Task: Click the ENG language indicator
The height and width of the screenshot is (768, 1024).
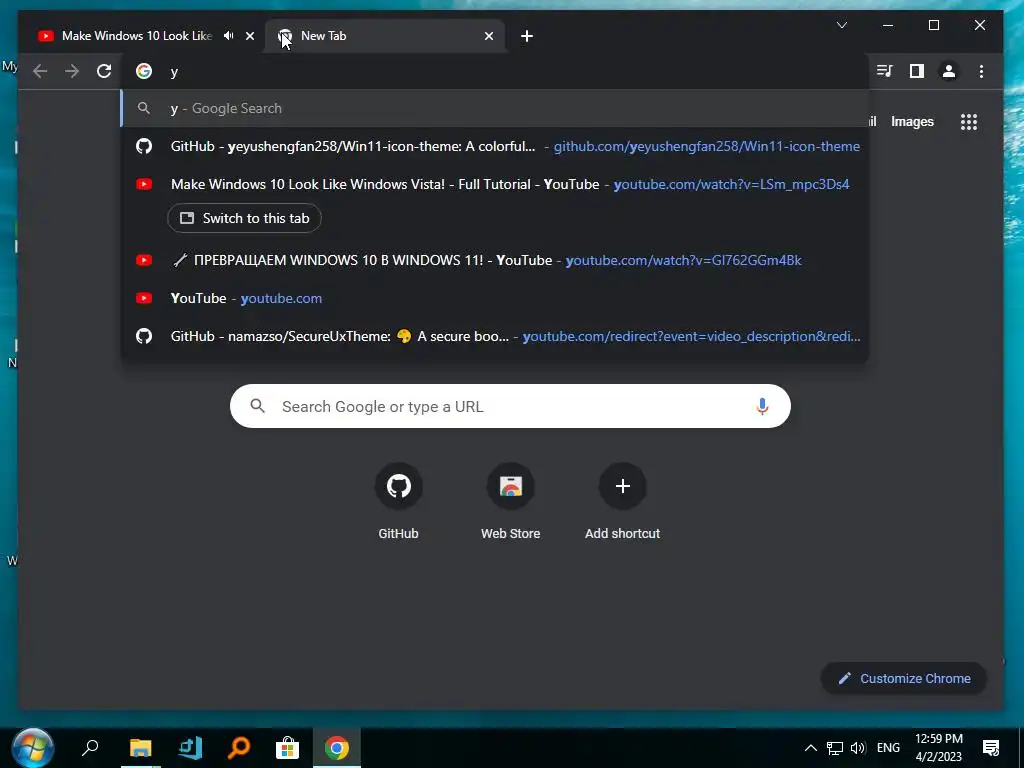Action: pyautogui.click(x=888, y=748)
